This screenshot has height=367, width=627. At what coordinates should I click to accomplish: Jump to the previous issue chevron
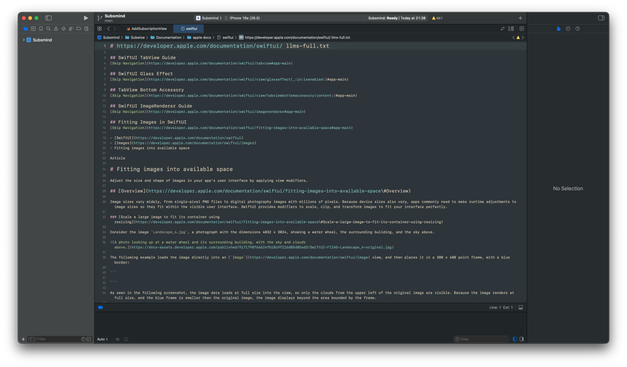click(513, 38)
